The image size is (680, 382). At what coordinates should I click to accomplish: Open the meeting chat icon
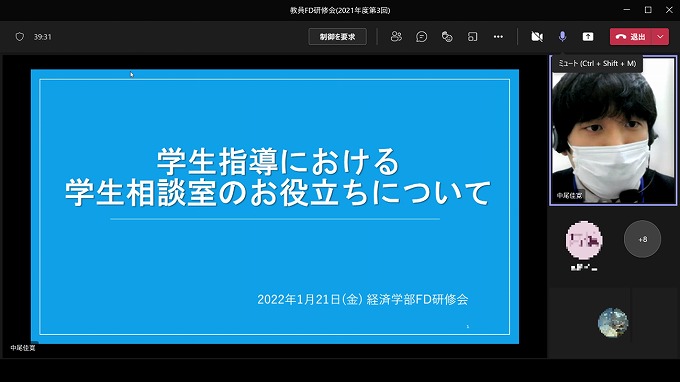point(421,37)
